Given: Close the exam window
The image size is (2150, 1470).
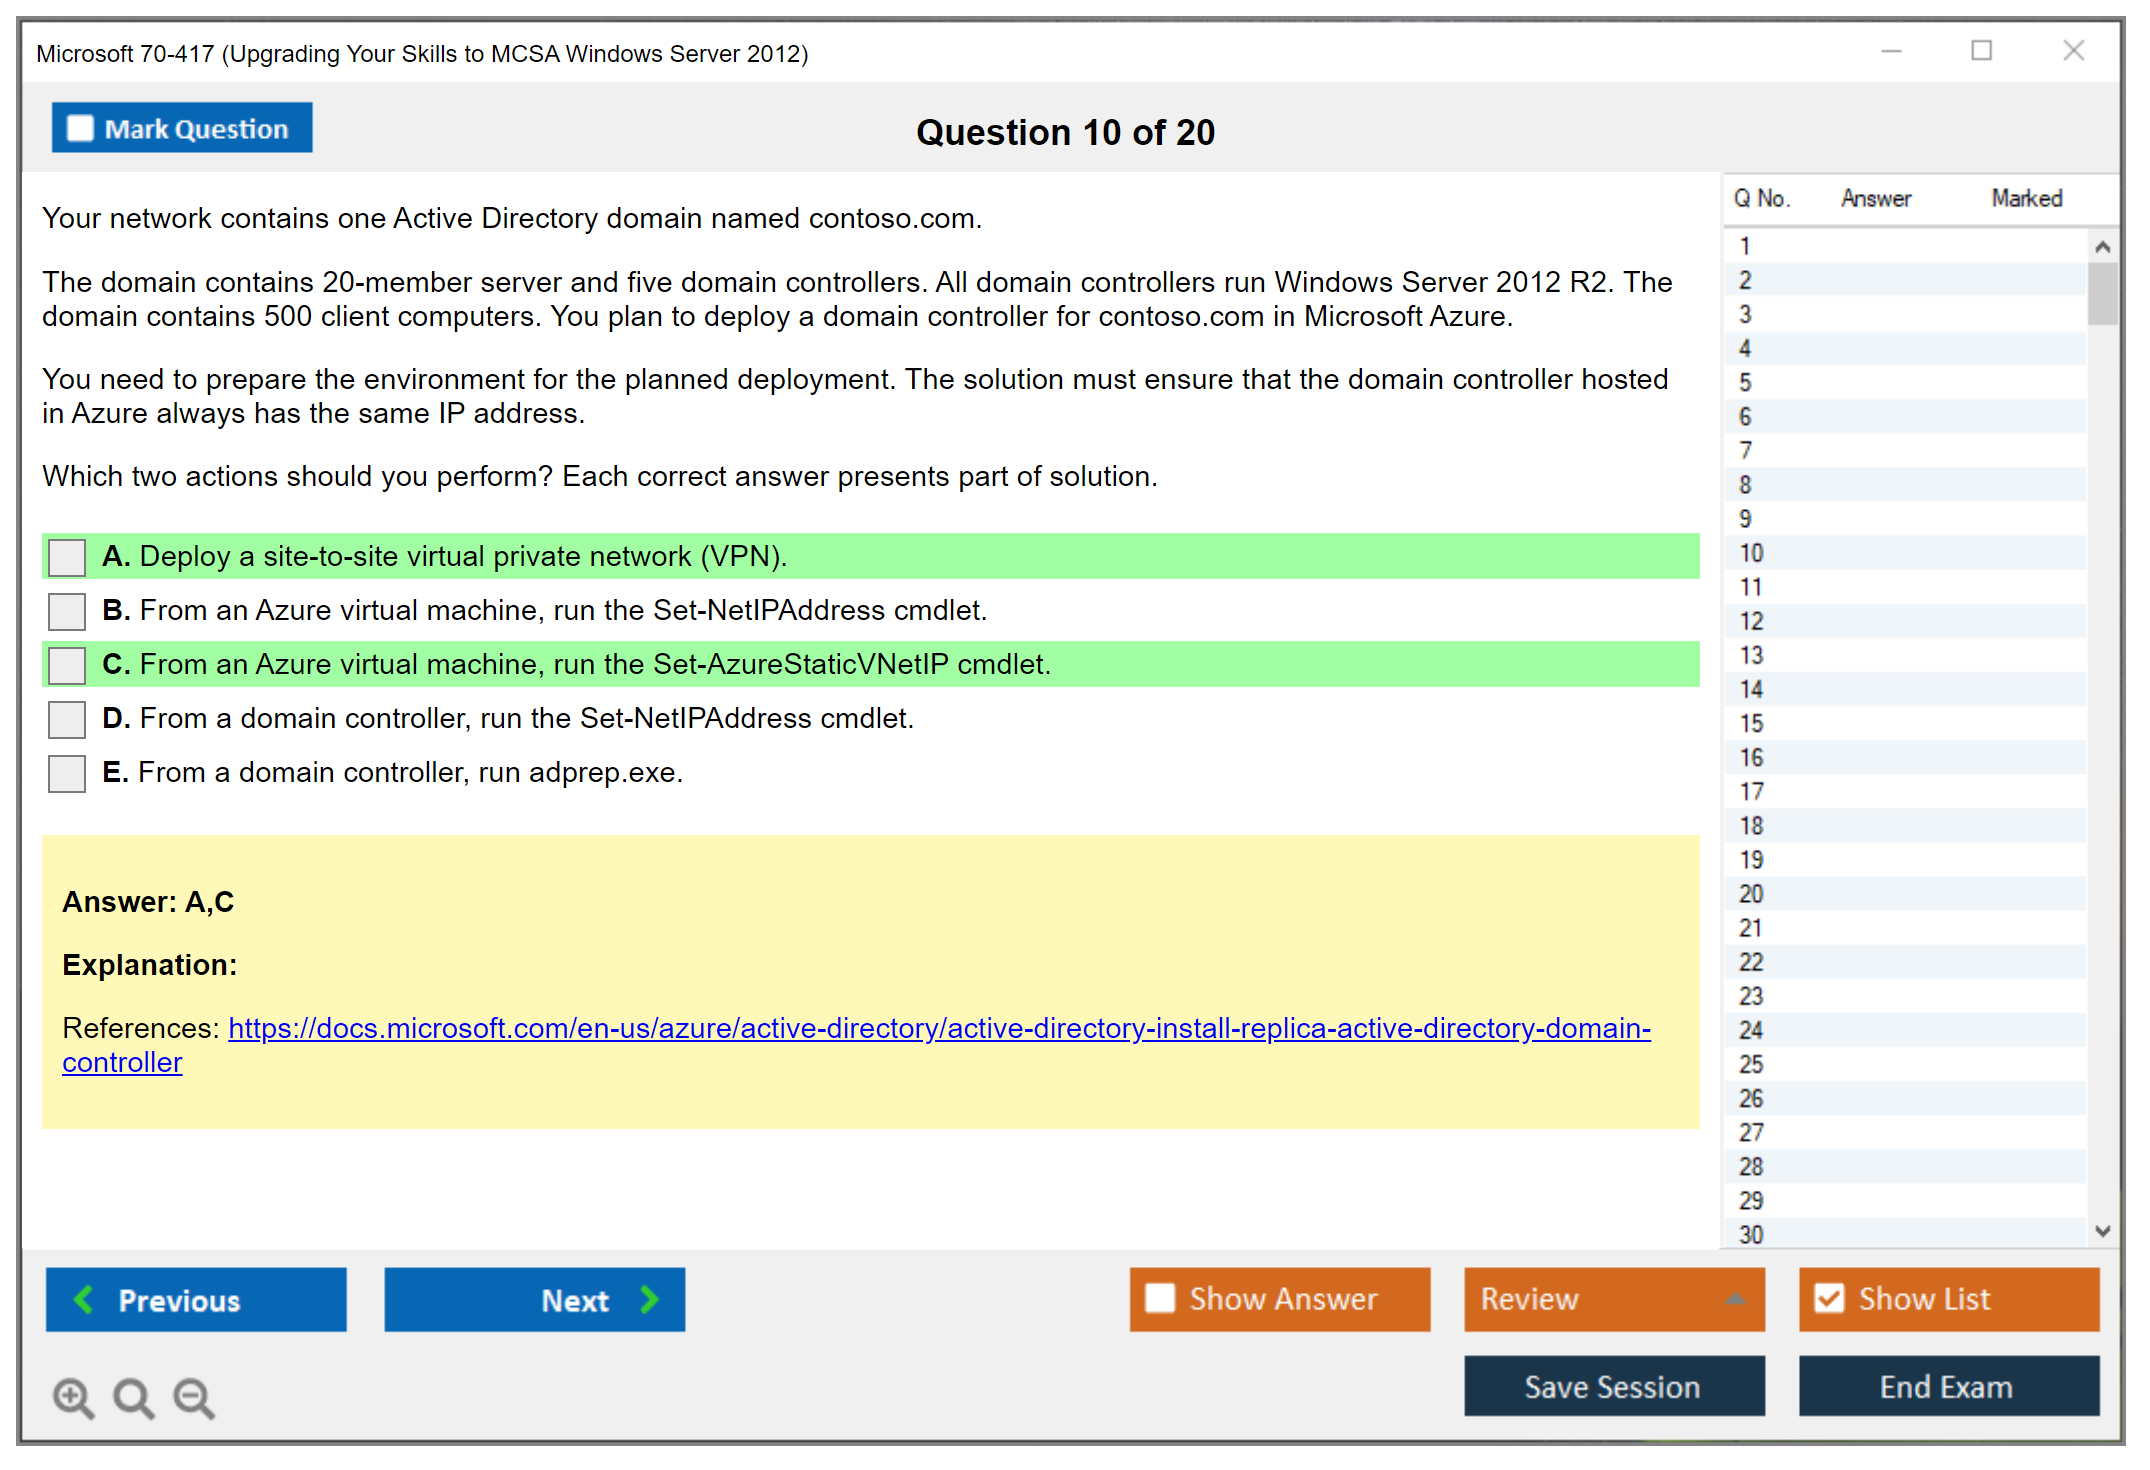Looking at the screenshot, I should [2073, 51].
